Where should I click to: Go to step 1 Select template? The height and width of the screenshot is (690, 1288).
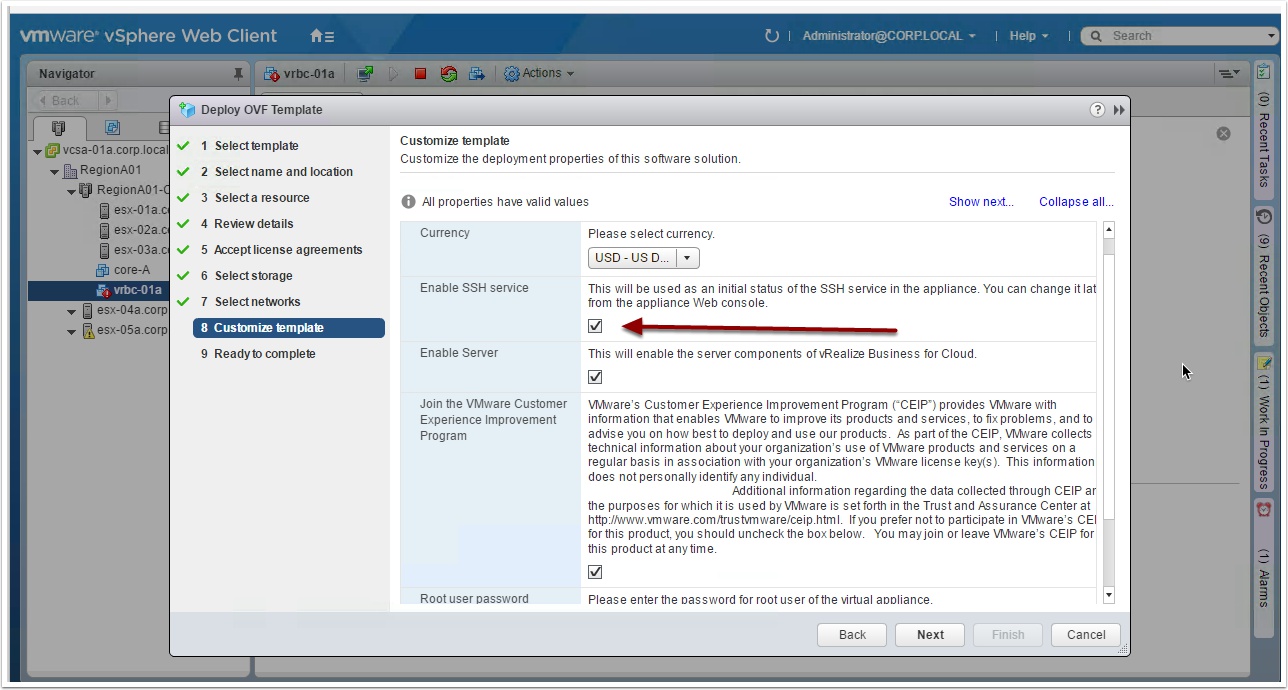249,146
